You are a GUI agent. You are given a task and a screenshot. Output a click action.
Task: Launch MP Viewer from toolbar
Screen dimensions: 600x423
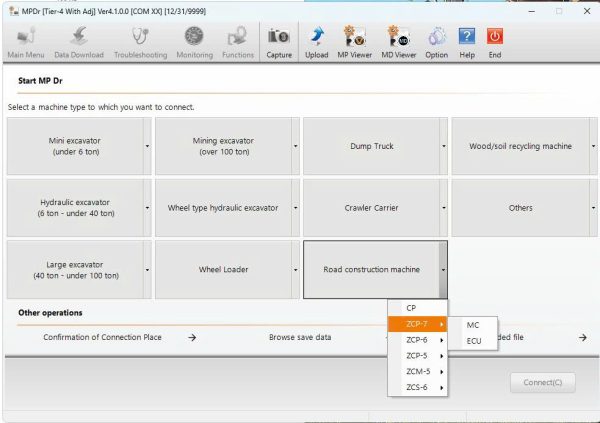354,42
